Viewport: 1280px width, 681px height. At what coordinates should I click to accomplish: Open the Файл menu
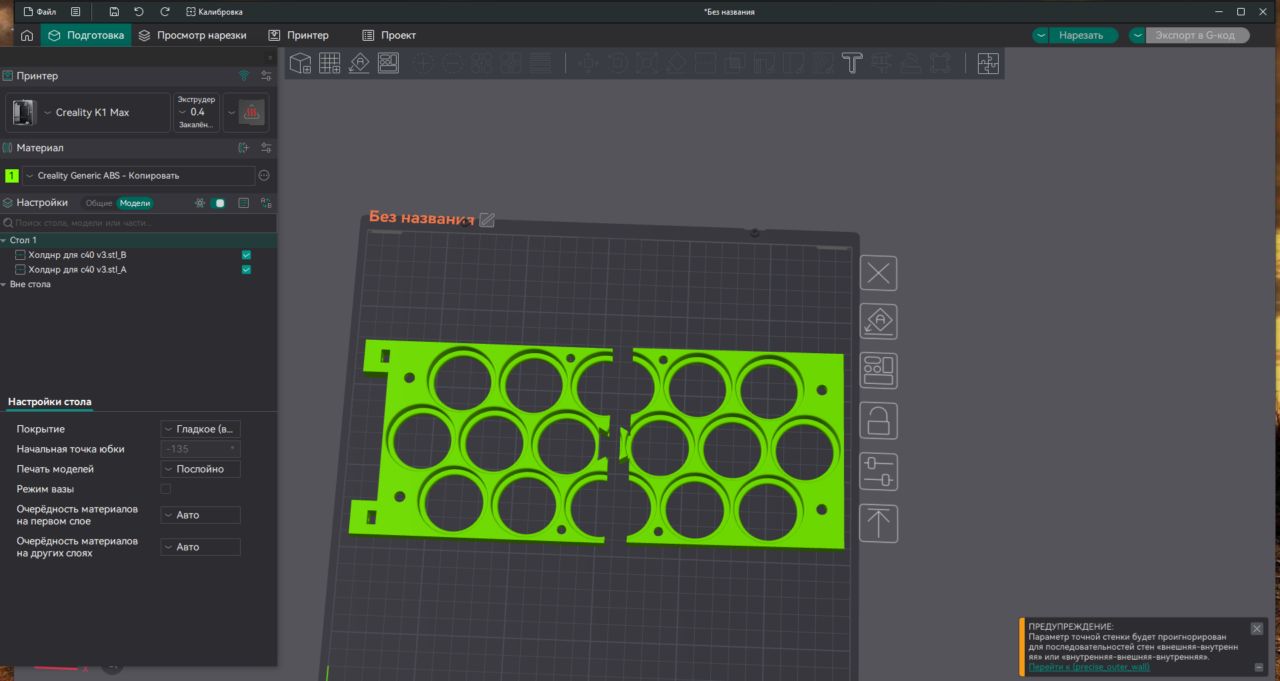[x=39, y=12]
